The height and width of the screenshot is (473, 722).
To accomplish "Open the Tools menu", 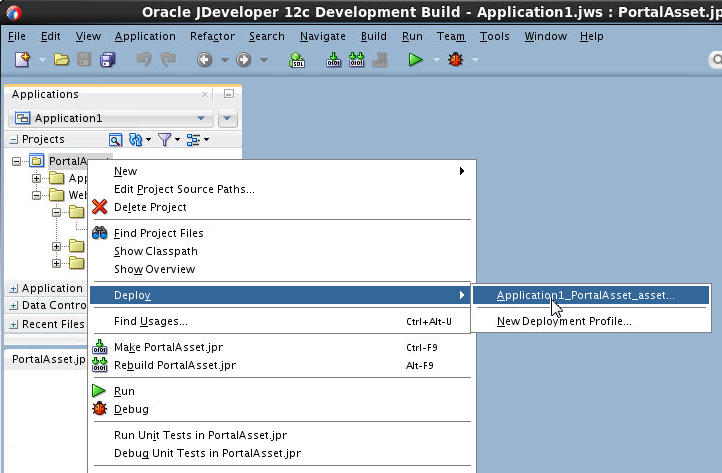I will 495,36.
